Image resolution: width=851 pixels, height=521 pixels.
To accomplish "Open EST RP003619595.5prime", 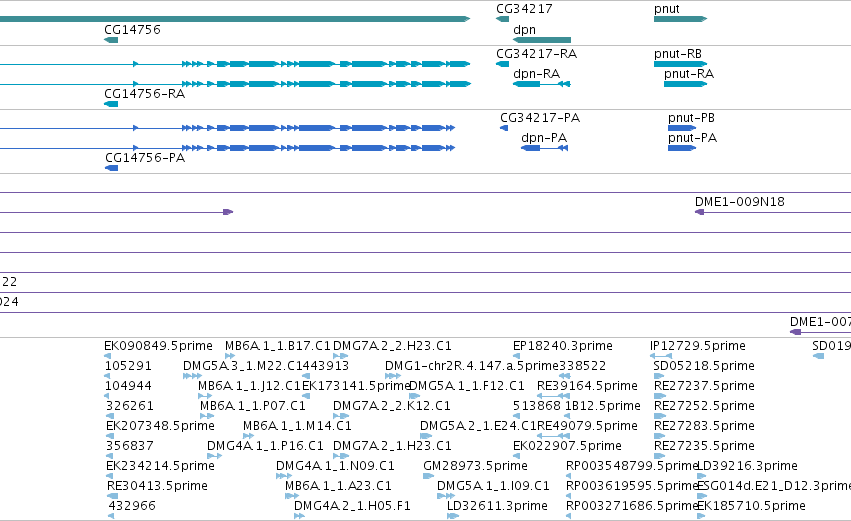I will tap(631, 486).
